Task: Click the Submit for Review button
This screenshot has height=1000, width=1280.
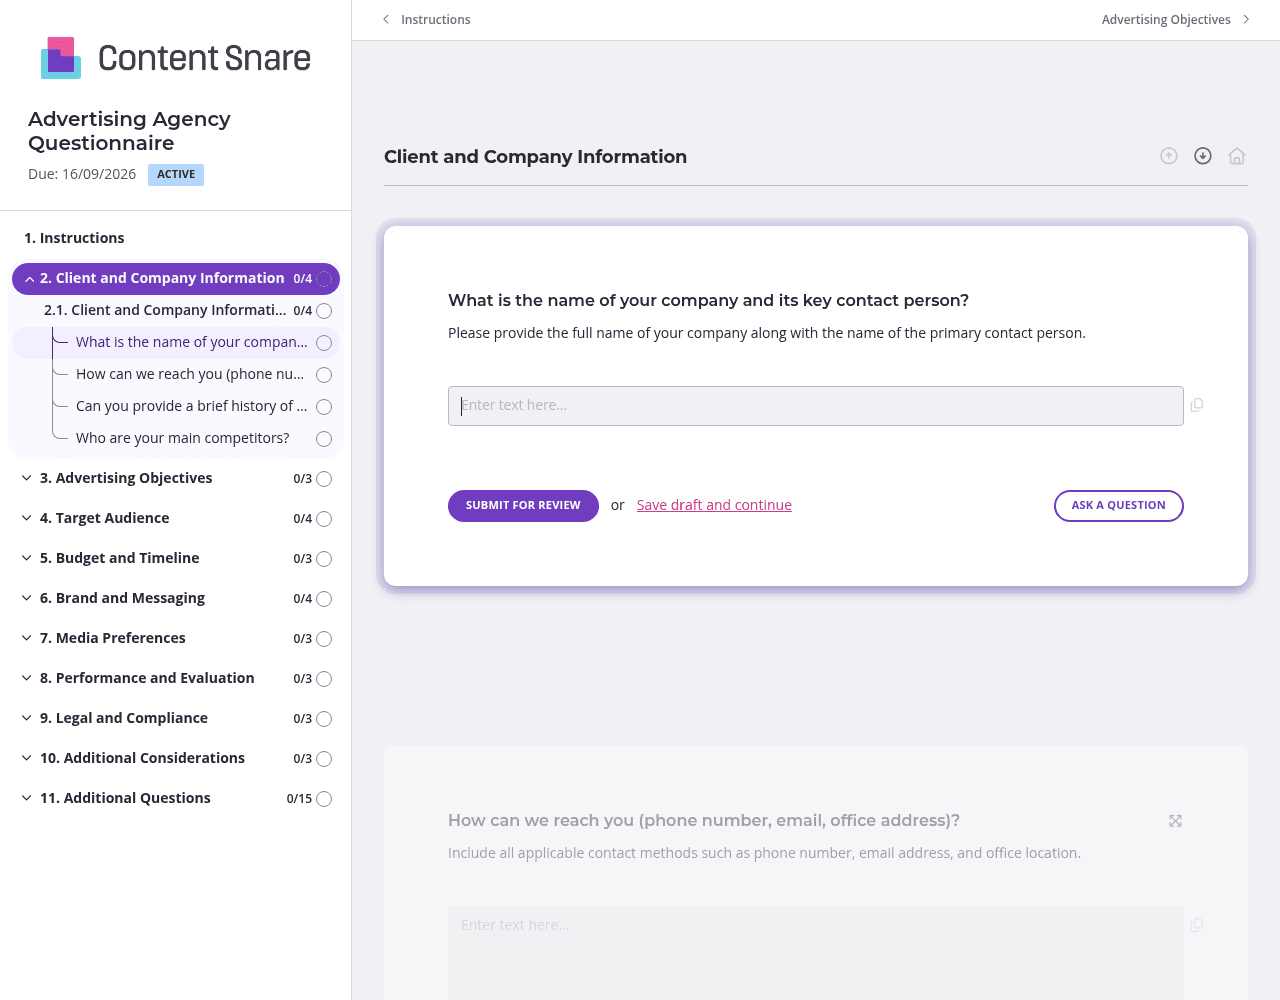Action: (x=523, y=506)
